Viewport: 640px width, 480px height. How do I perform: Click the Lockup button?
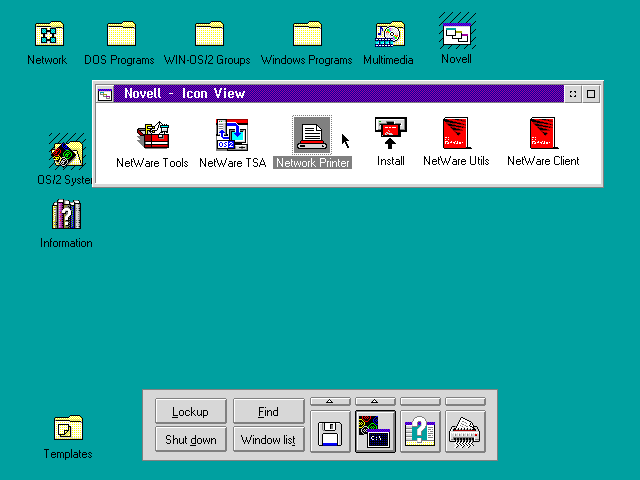191,411
